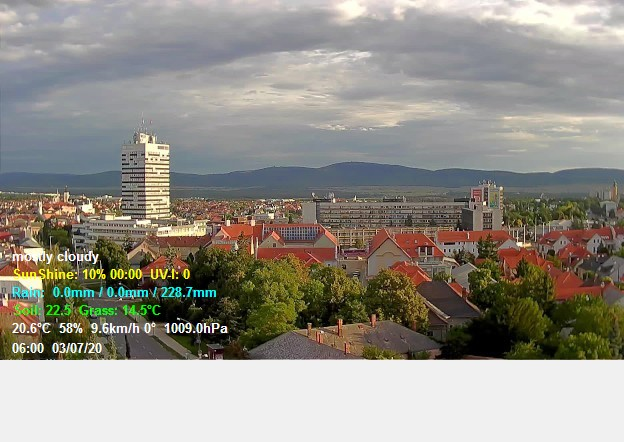The width and height of the screenshot is (624, 442).
Task: Select the '03/07/20' date stamp
Action: 77,348
